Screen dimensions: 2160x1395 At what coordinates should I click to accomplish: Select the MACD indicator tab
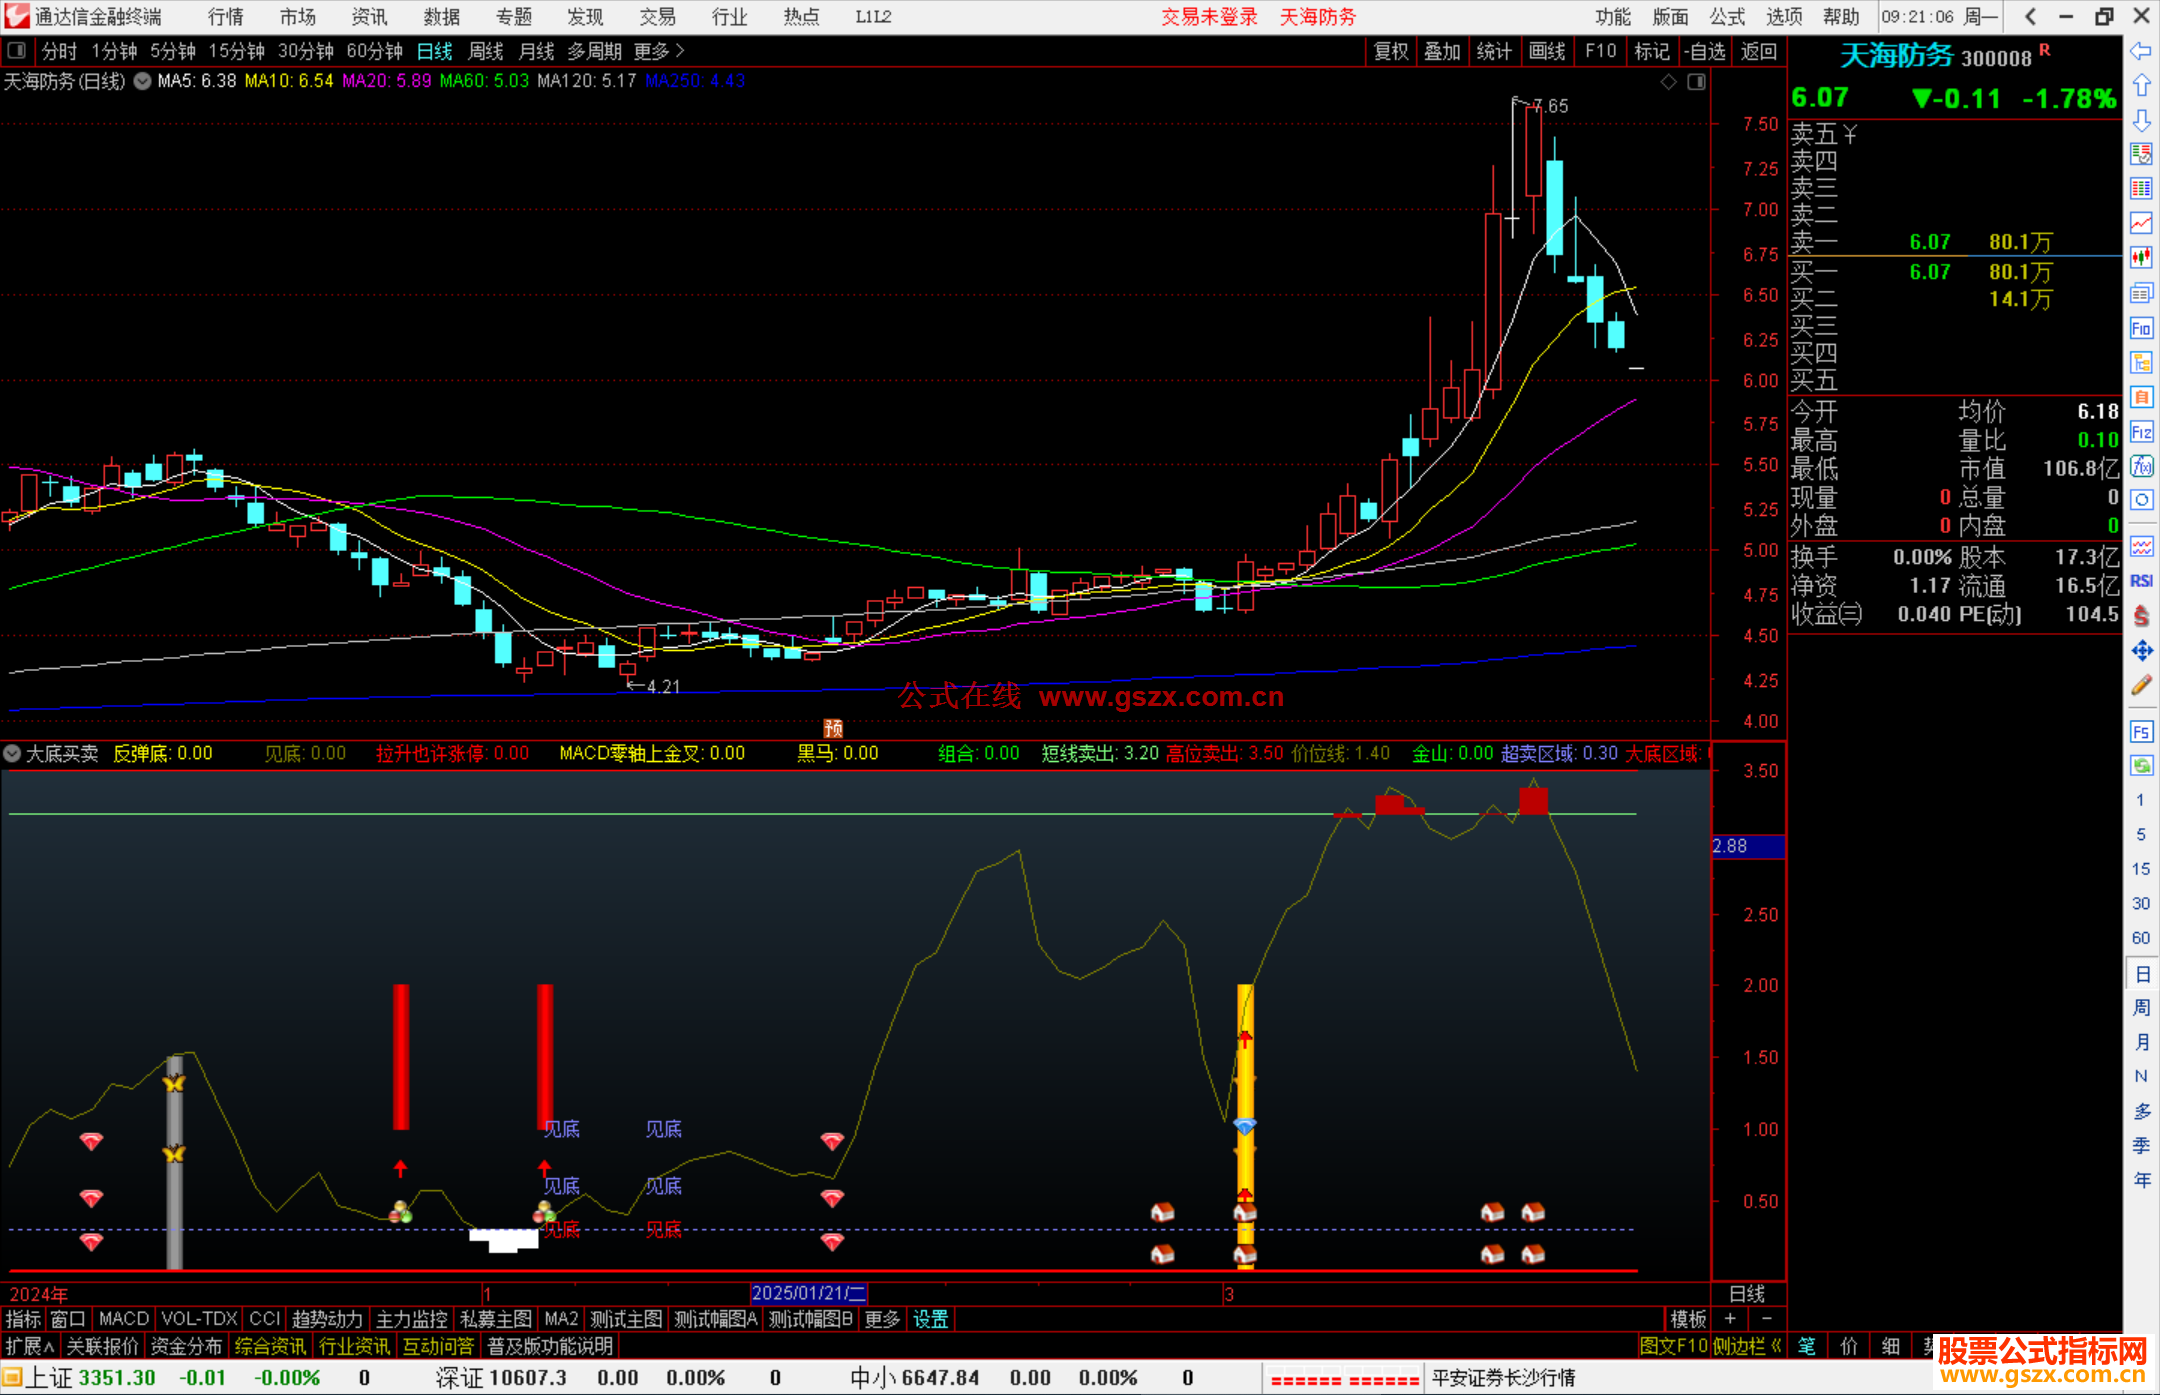point(124,1319)
